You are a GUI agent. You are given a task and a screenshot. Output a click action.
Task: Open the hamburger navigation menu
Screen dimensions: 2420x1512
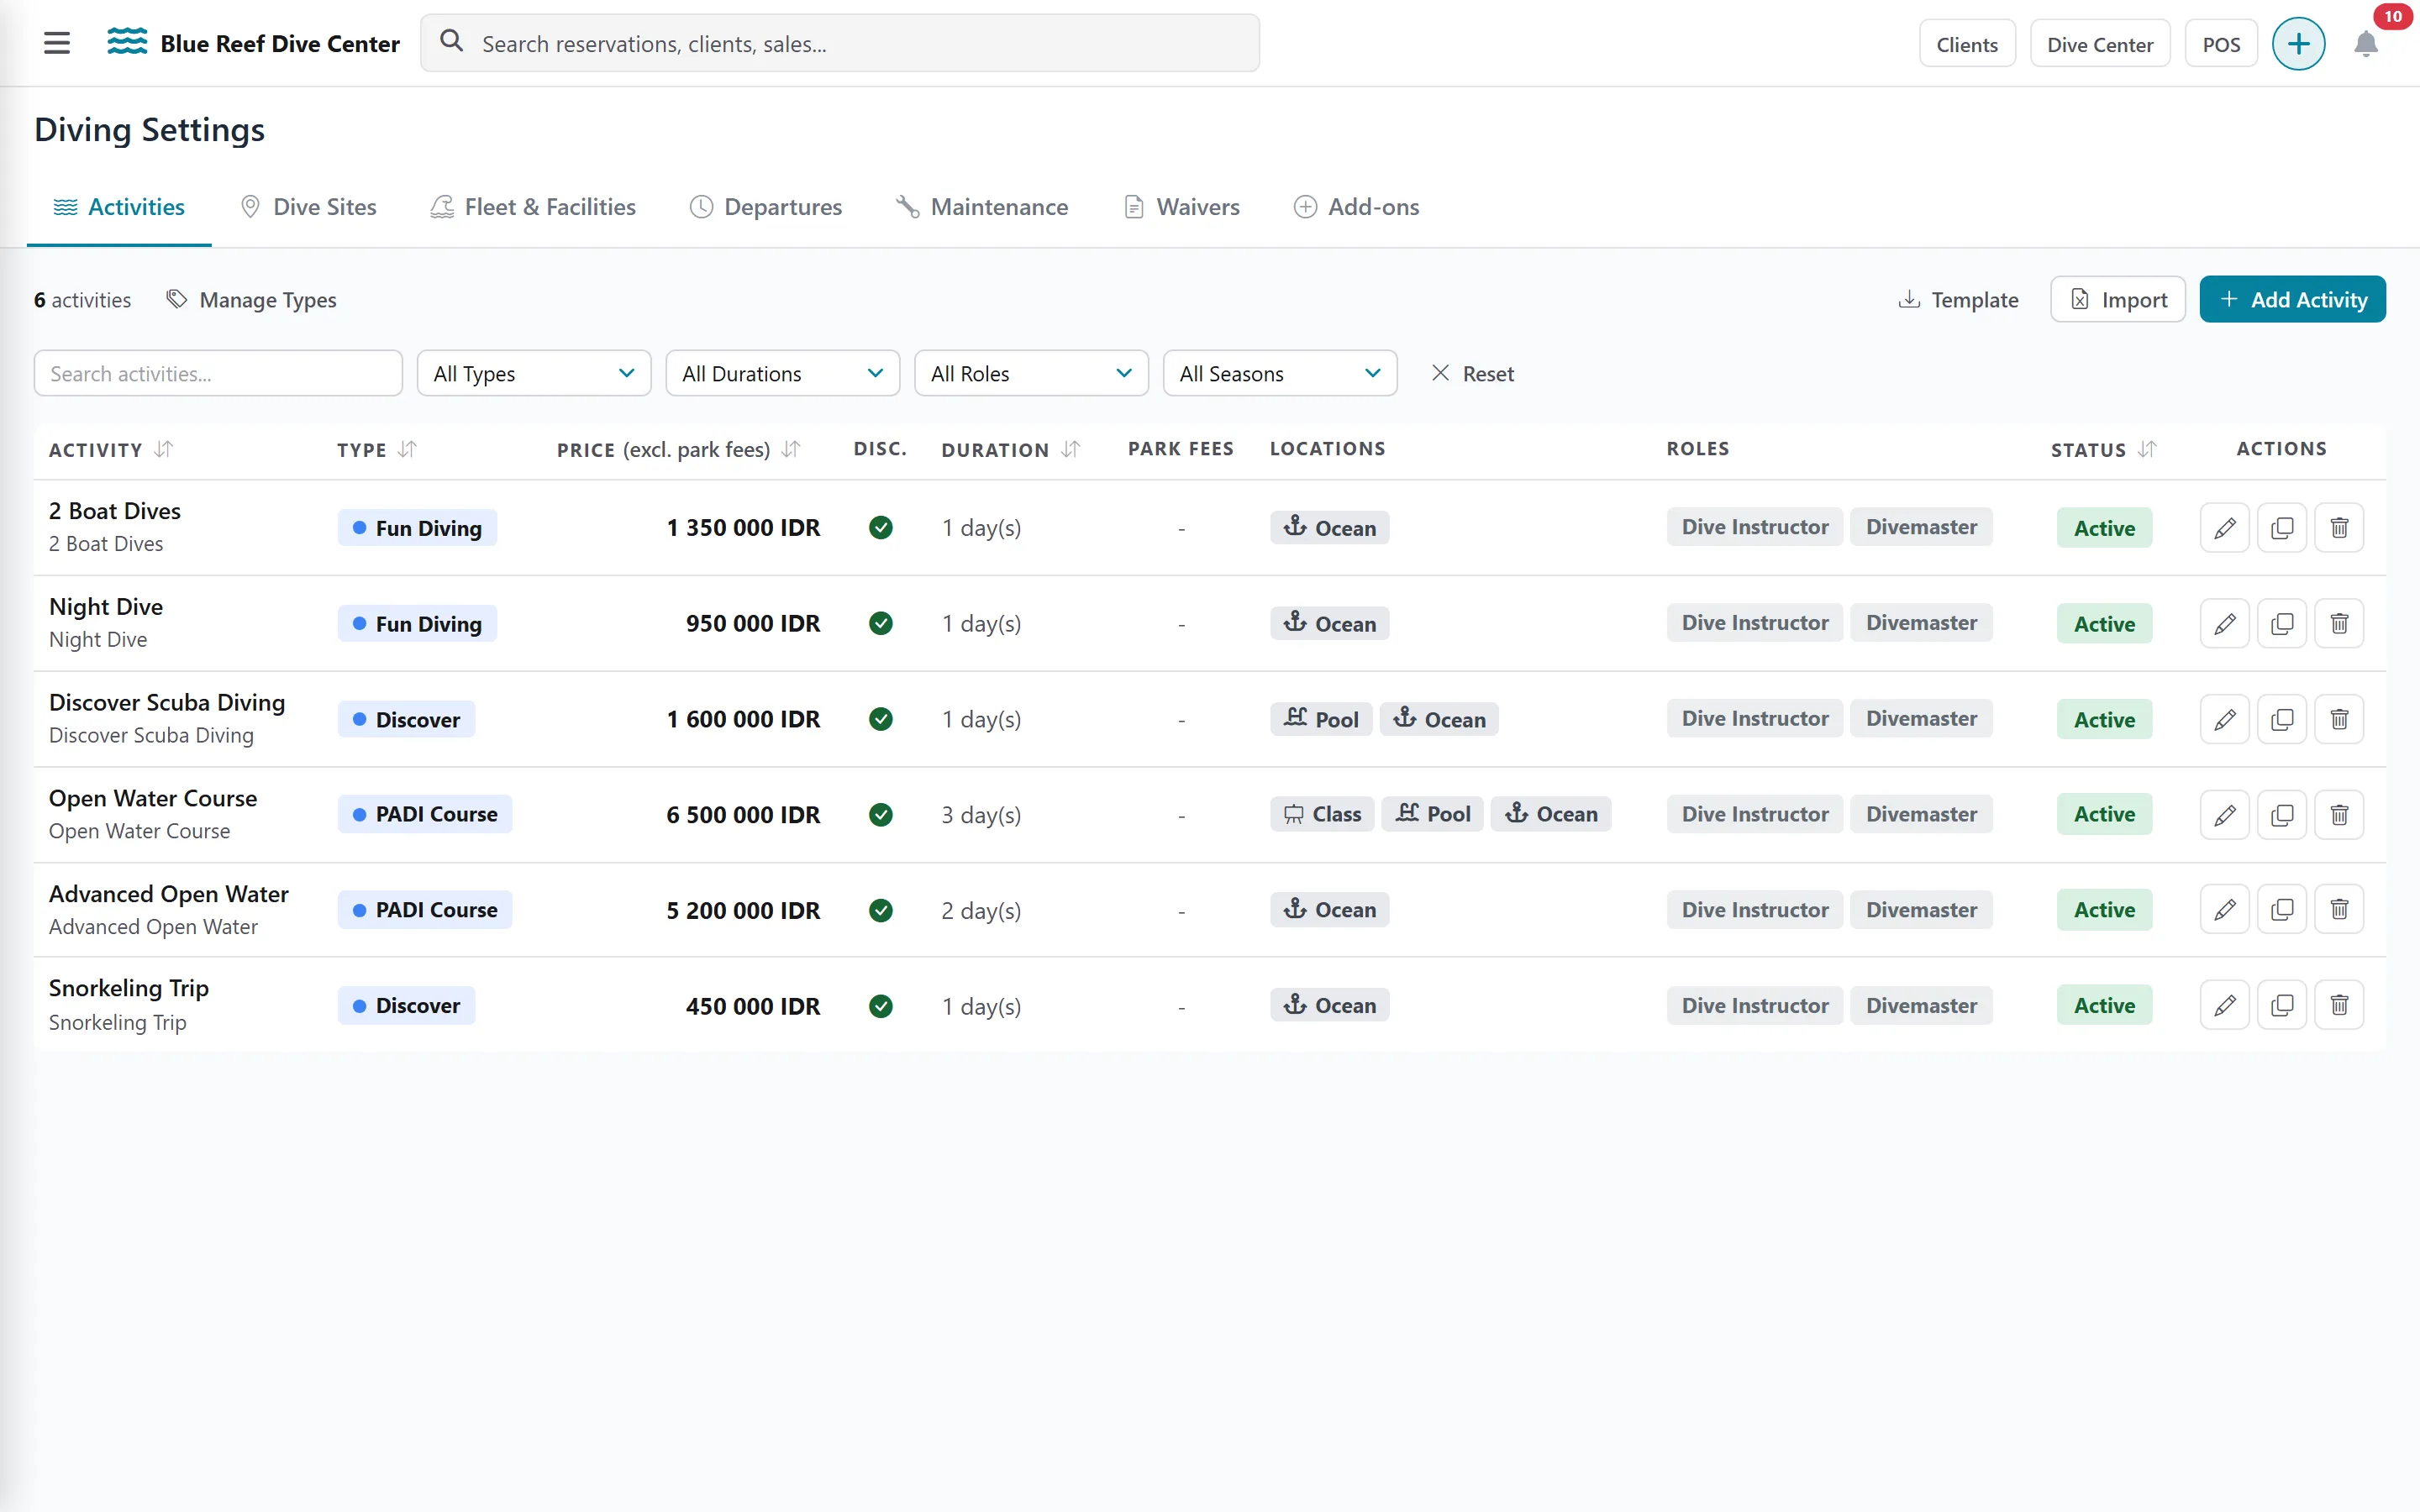(x=57, y=43)
